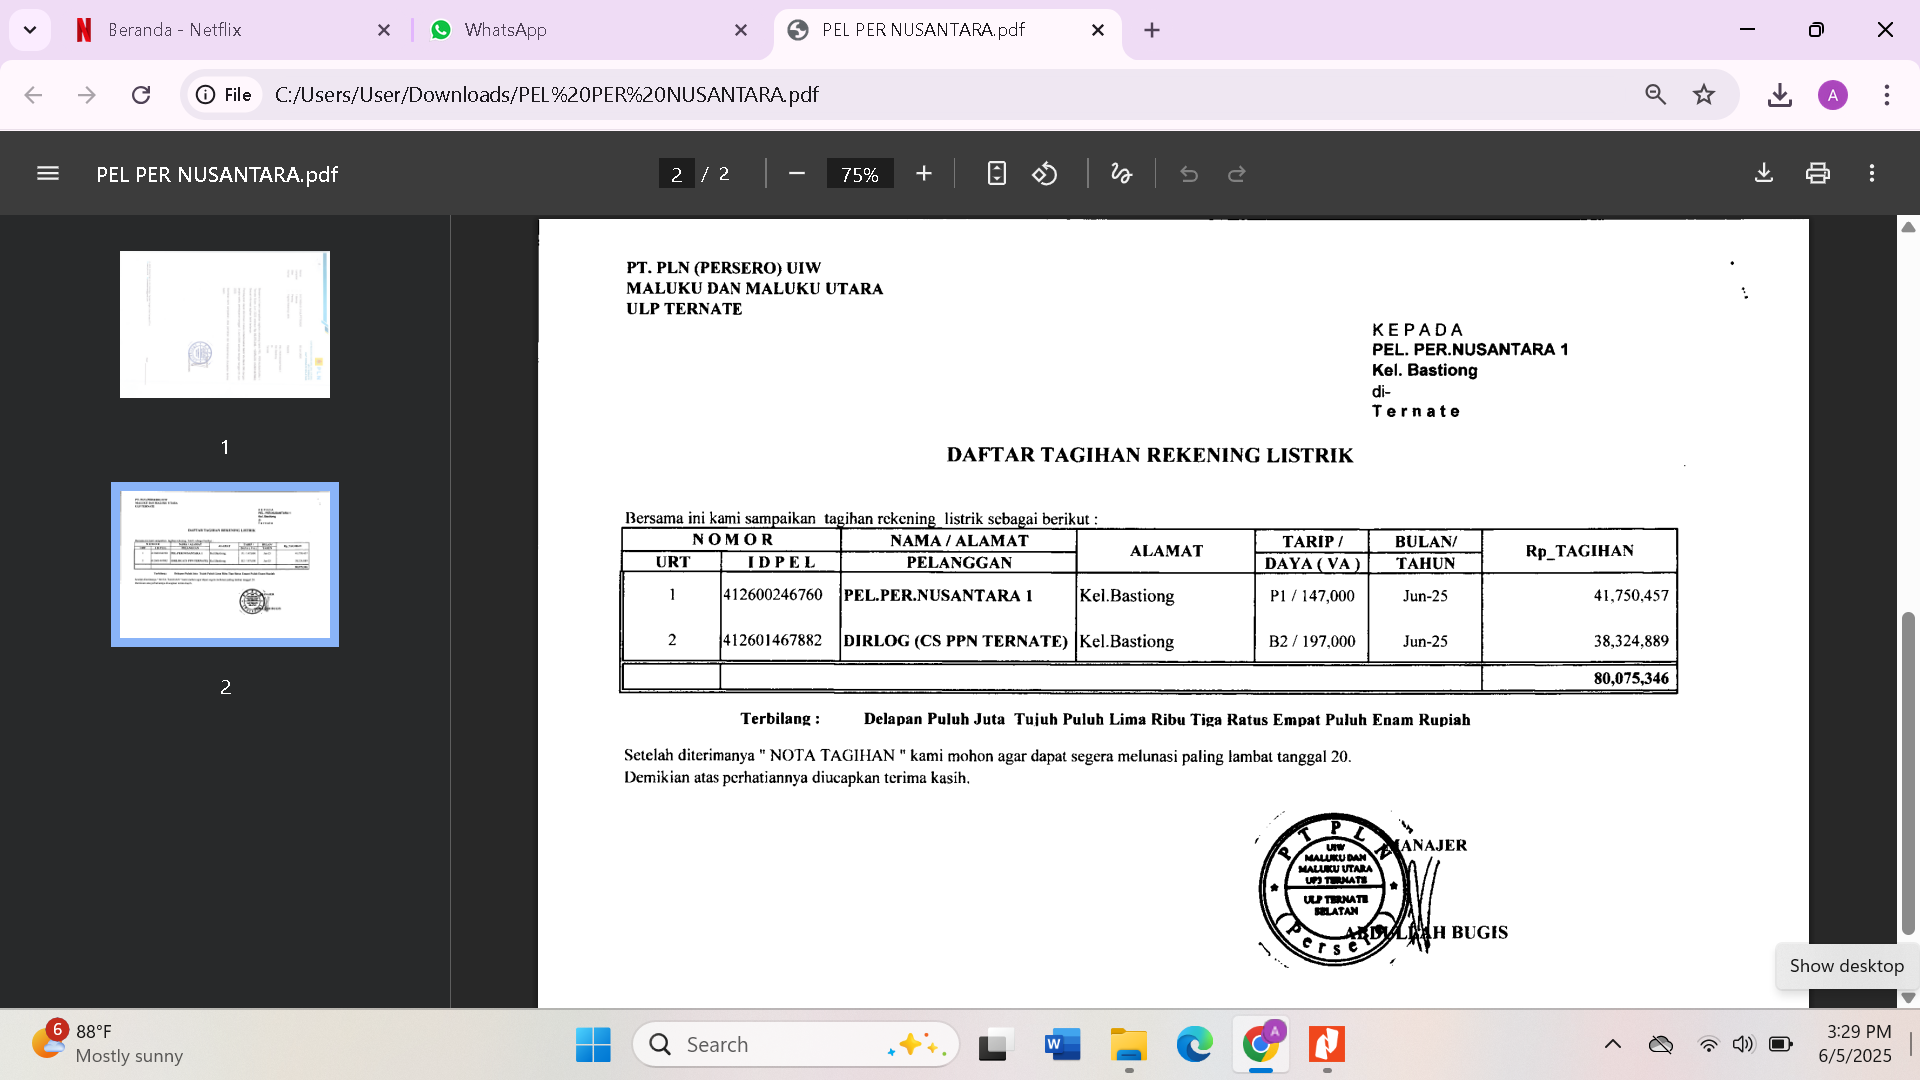
Task: Click the total amount 80,075,346
Action: [1631, 678]
